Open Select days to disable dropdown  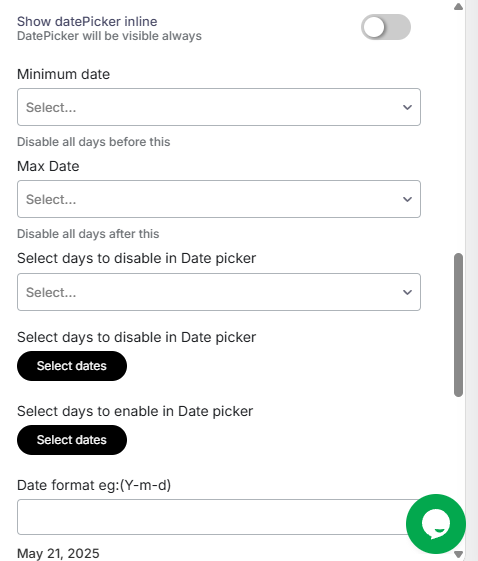[219, 292]
